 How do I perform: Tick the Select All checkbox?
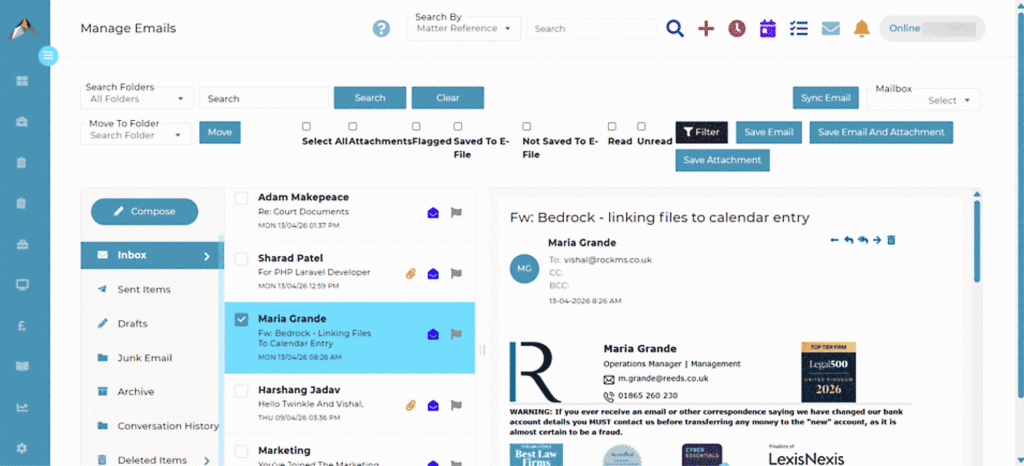click(x=306, y=127)
